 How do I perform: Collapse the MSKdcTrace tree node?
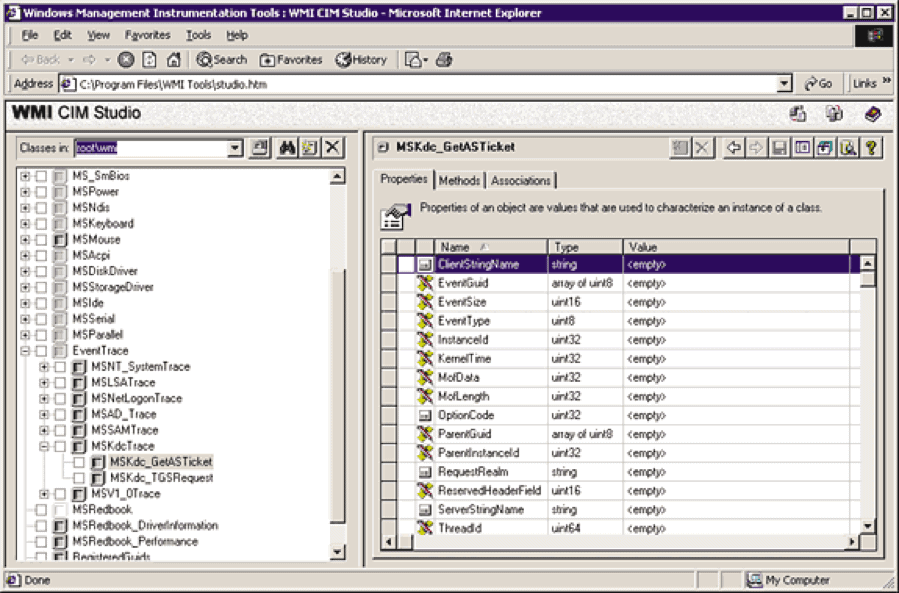coord(44,446)
